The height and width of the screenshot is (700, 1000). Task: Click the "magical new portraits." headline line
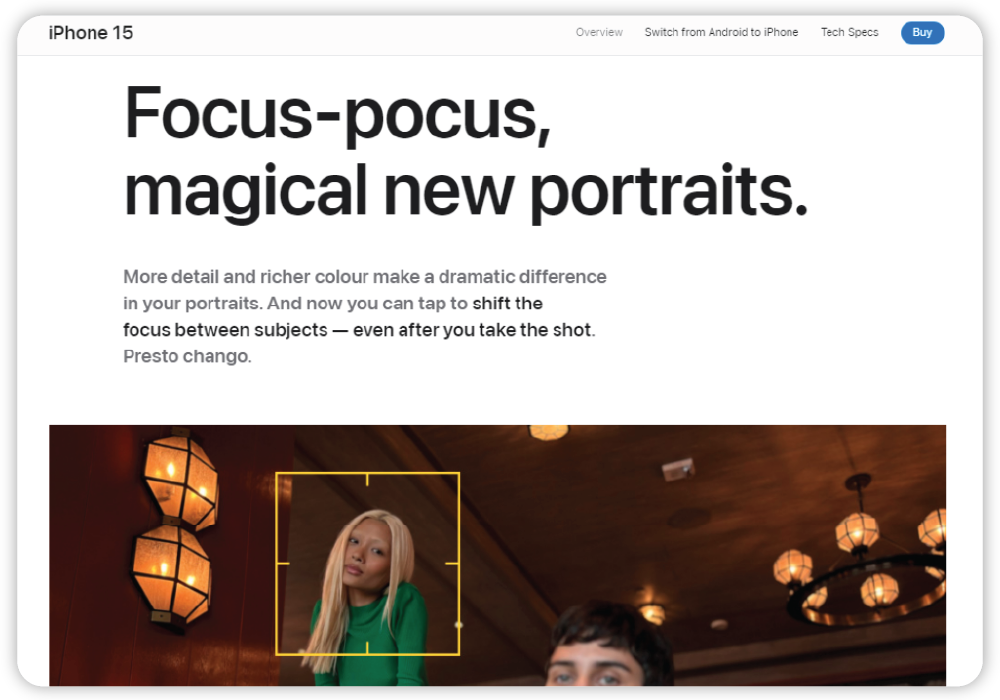click(465, 190)
